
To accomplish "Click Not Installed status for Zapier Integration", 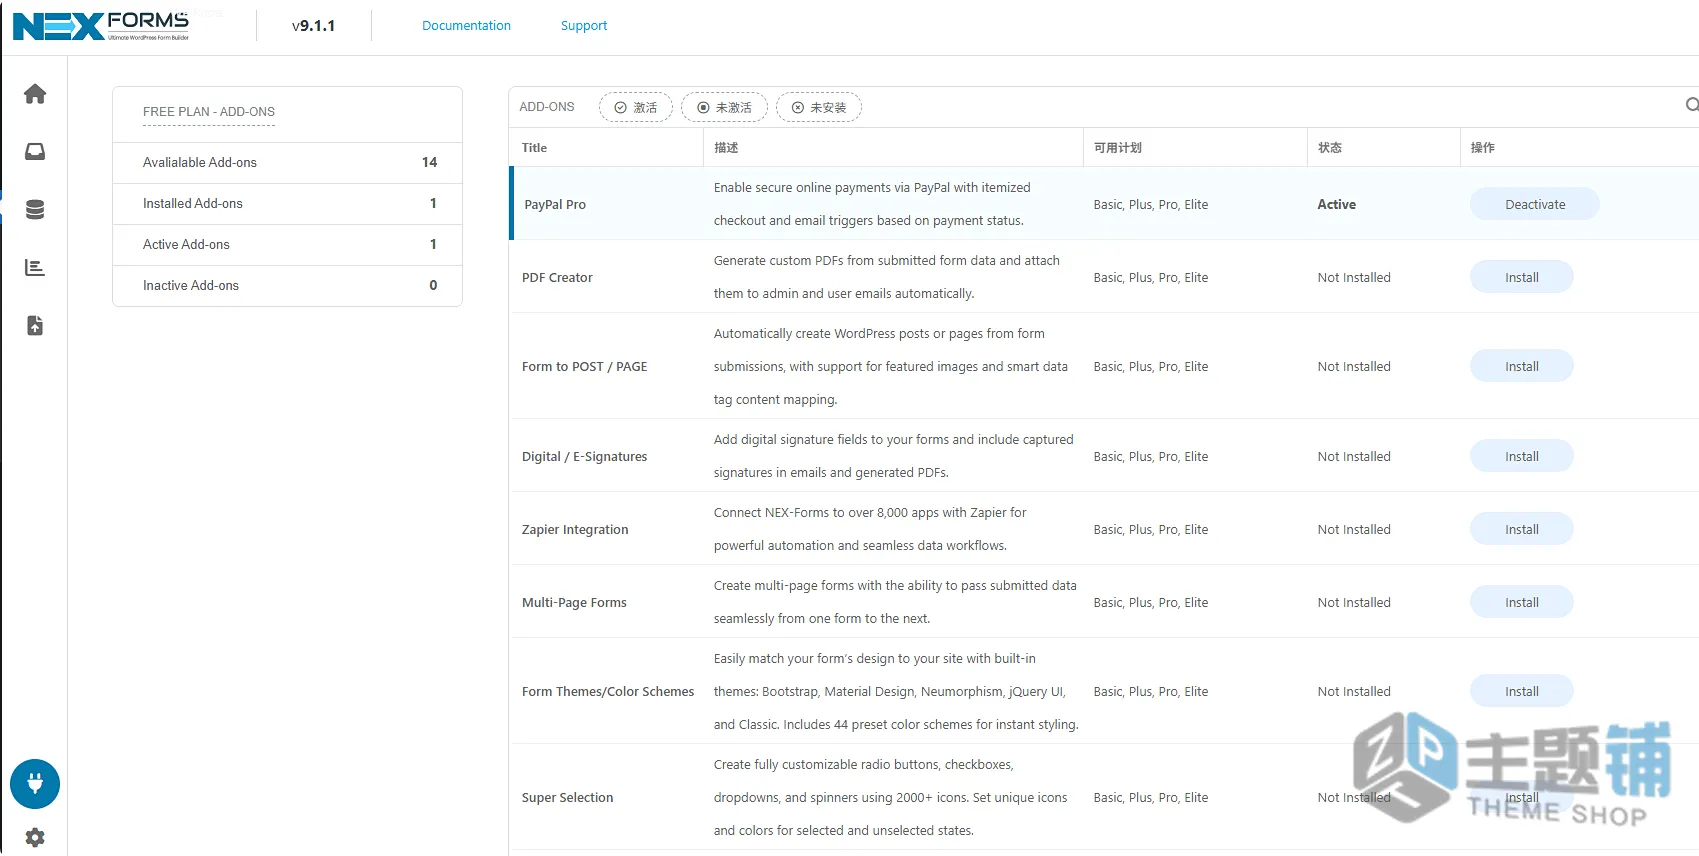I will point(1354,529).
